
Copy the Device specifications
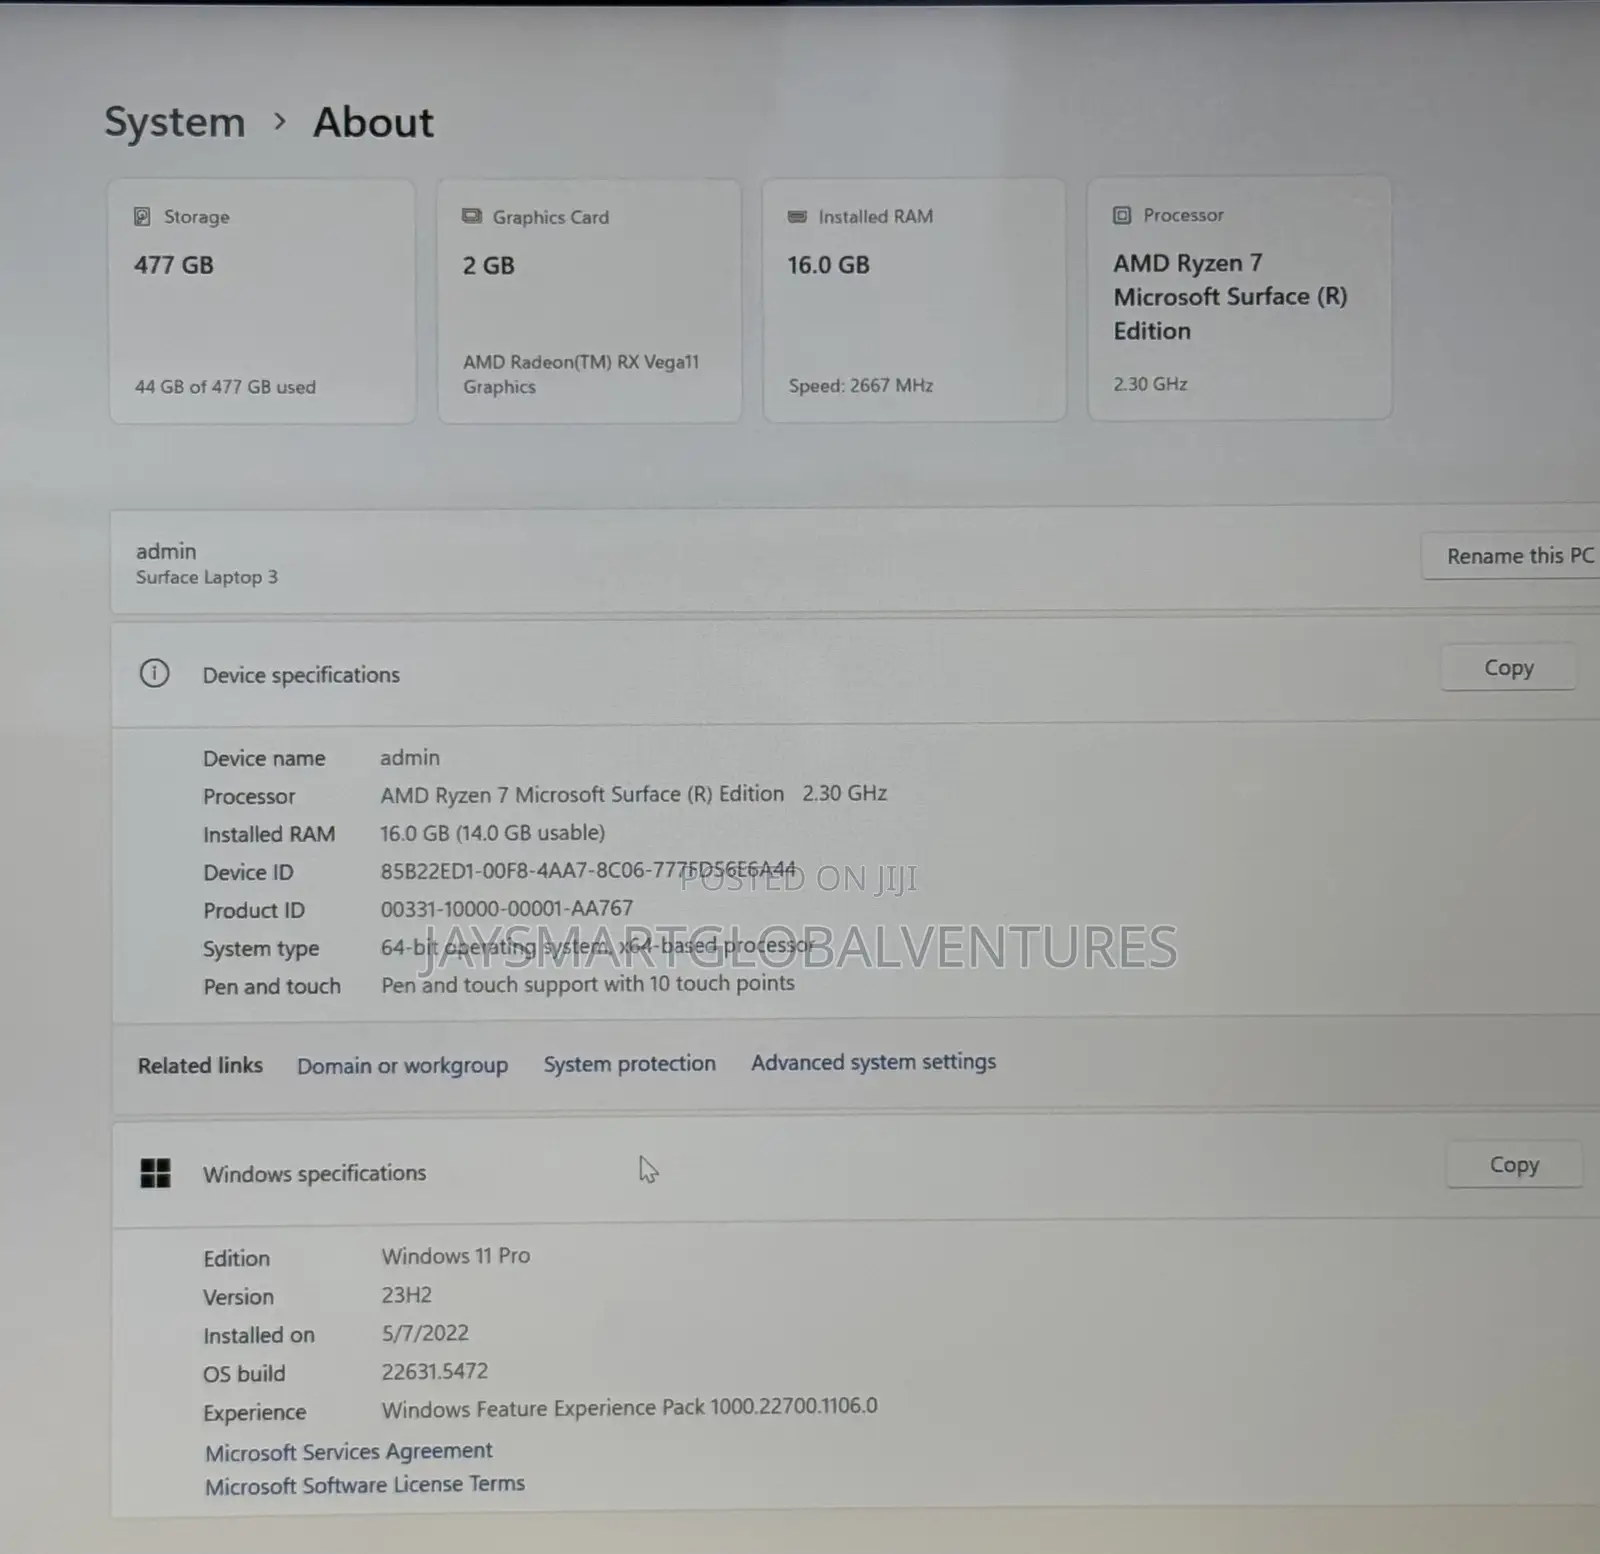pos(1508,667)
